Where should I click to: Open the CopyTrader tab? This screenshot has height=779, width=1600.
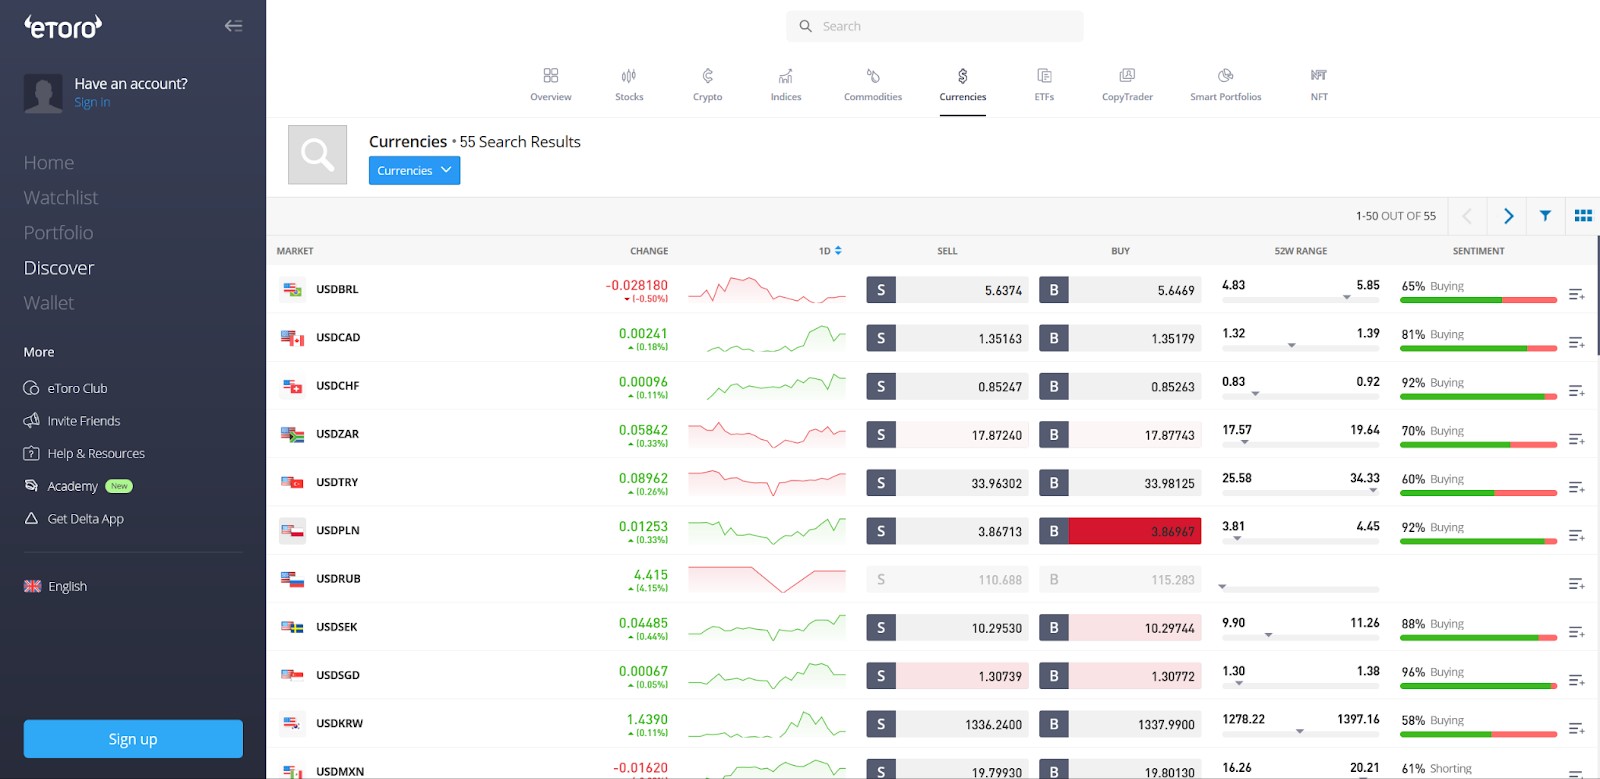[1127, 85]
